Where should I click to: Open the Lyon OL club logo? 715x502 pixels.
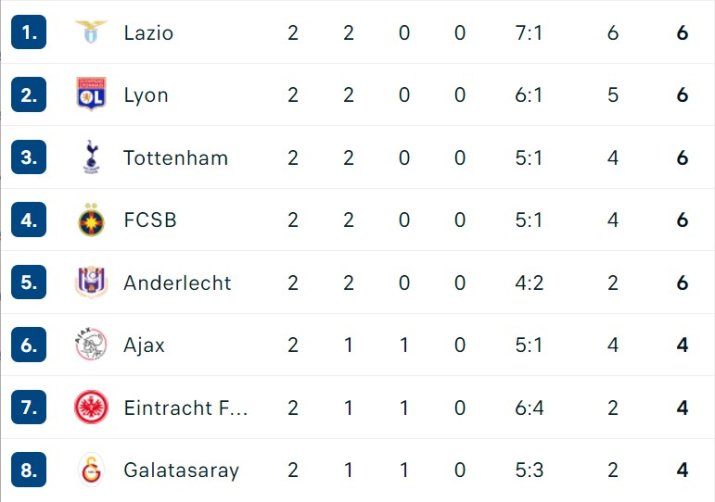91,94
